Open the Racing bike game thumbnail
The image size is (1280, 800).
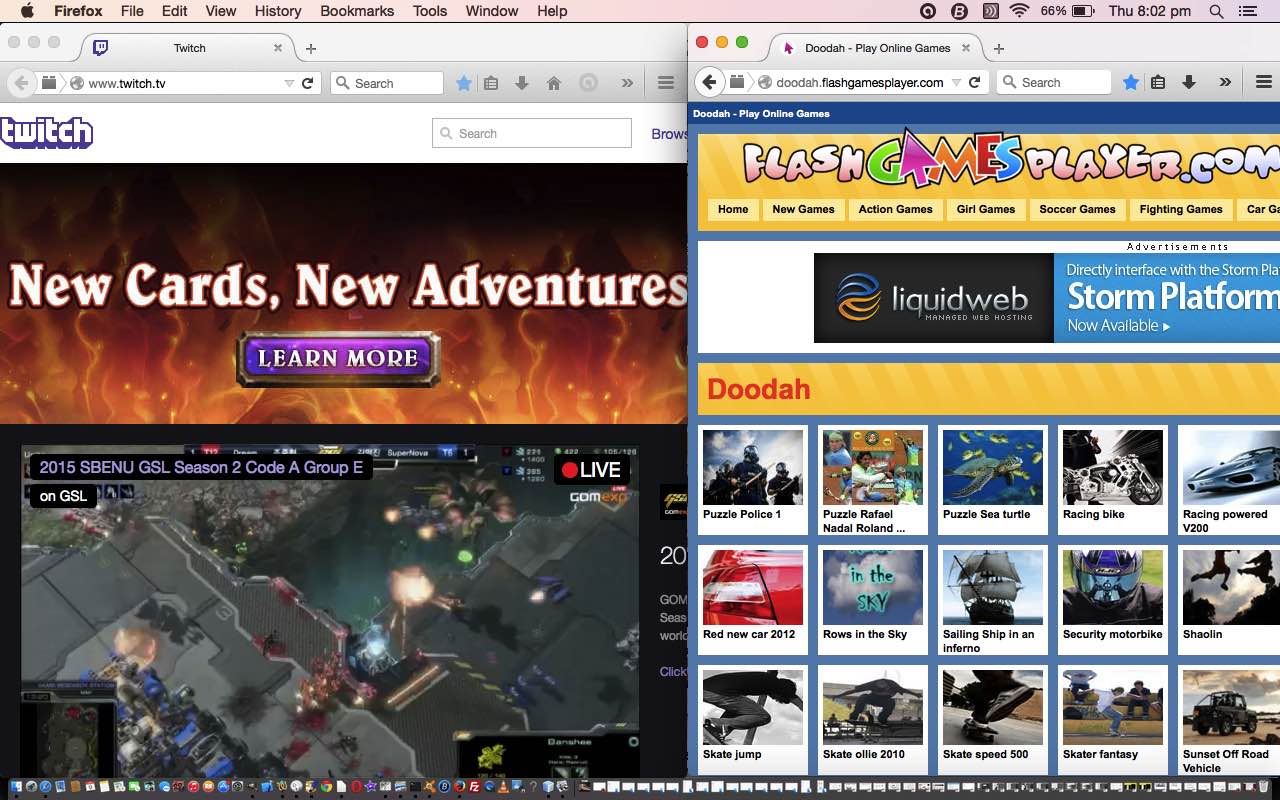pyautogui.click(x=1113, y=467)
